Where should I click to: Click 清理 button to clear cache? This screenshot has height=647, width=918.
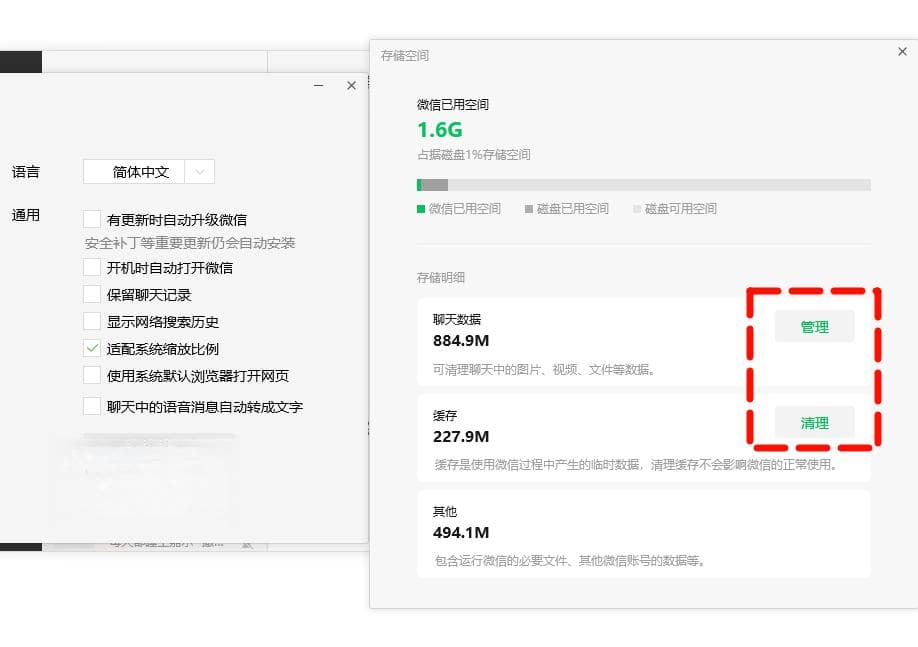point(814,423)
